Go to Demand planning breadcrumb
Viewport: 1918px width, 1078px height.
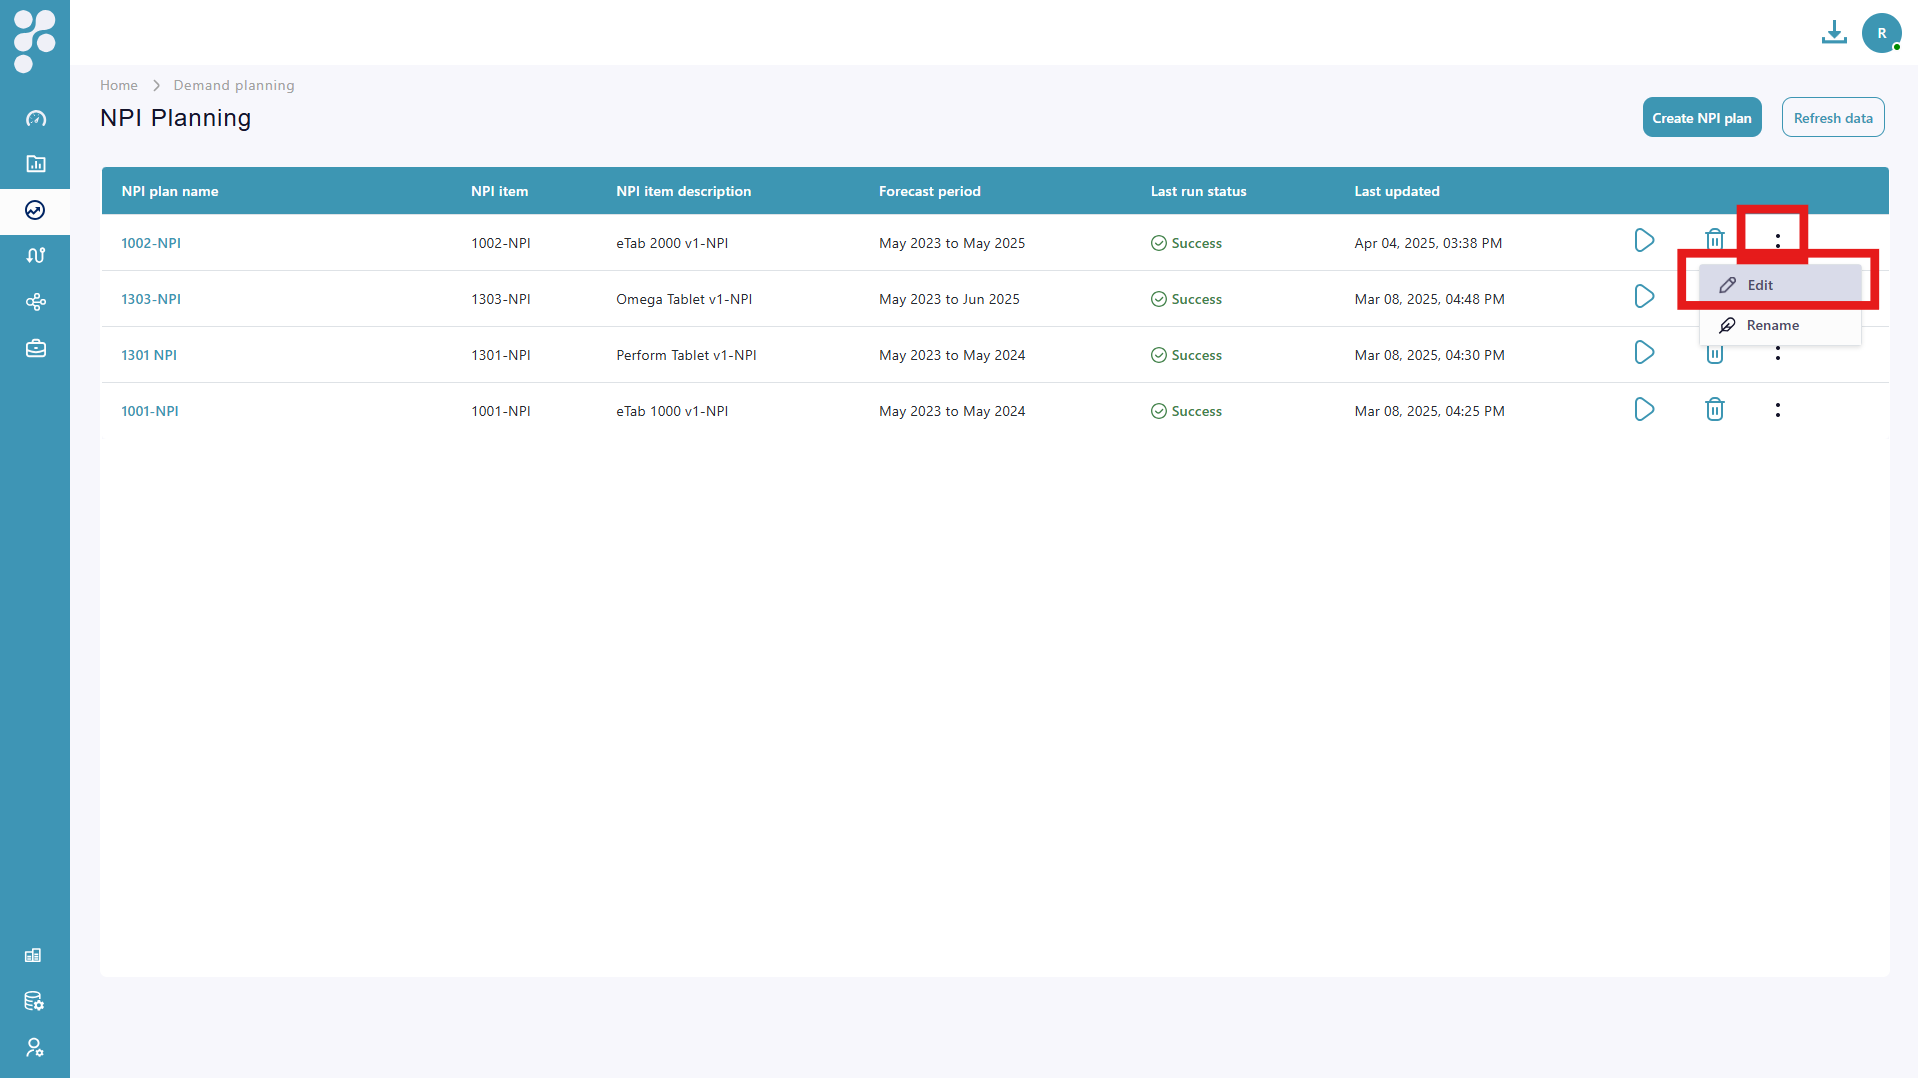click(x=234, y=85)
